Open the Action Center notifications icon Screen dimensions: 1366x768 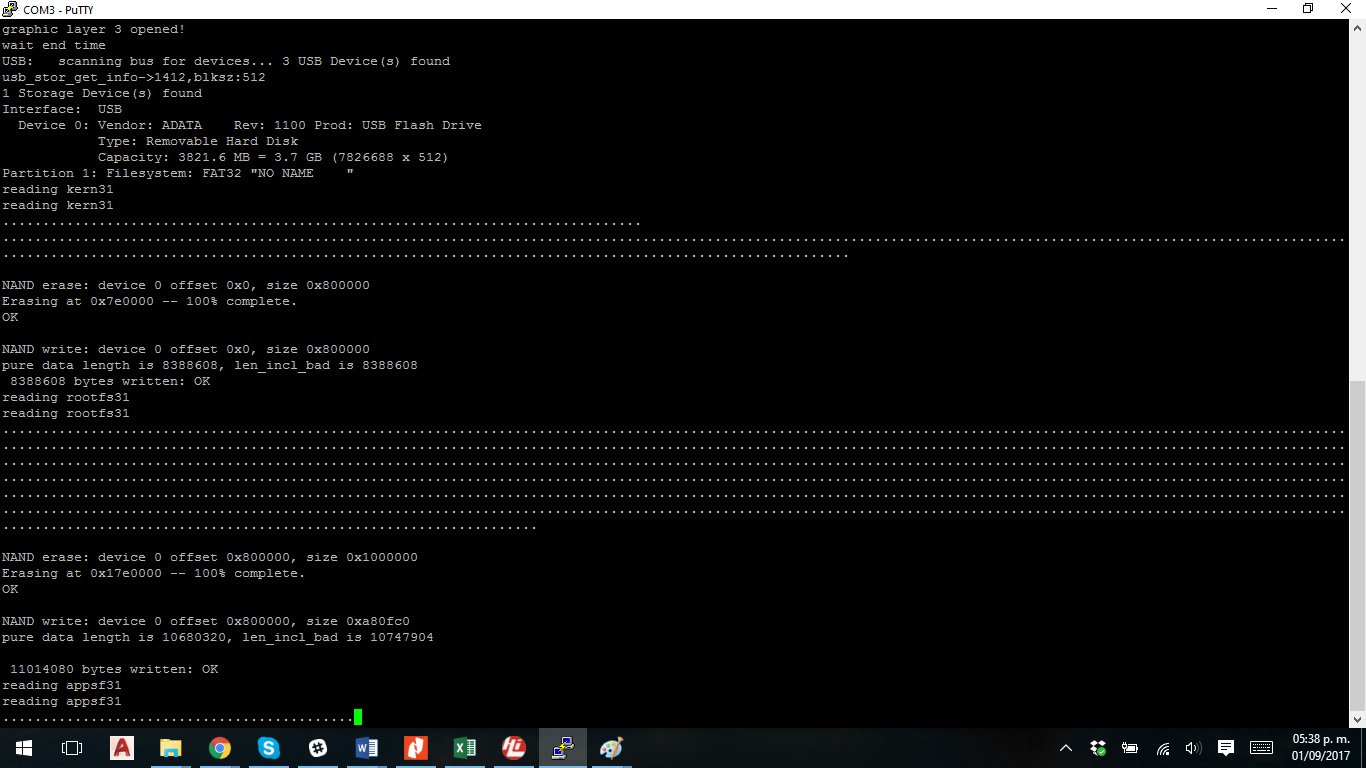click(x=1226, y=748)
